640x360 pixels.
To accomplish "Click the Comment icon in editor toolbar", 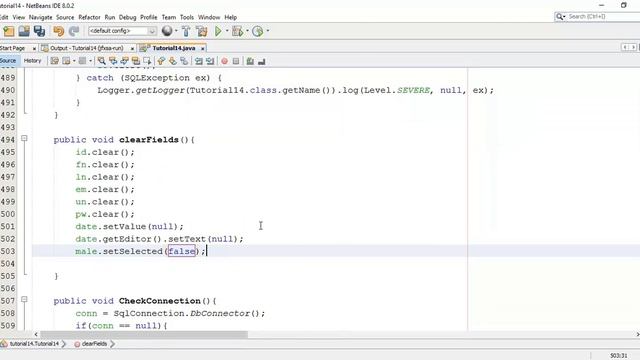I will pyautogui.click(x=250, y=61).
